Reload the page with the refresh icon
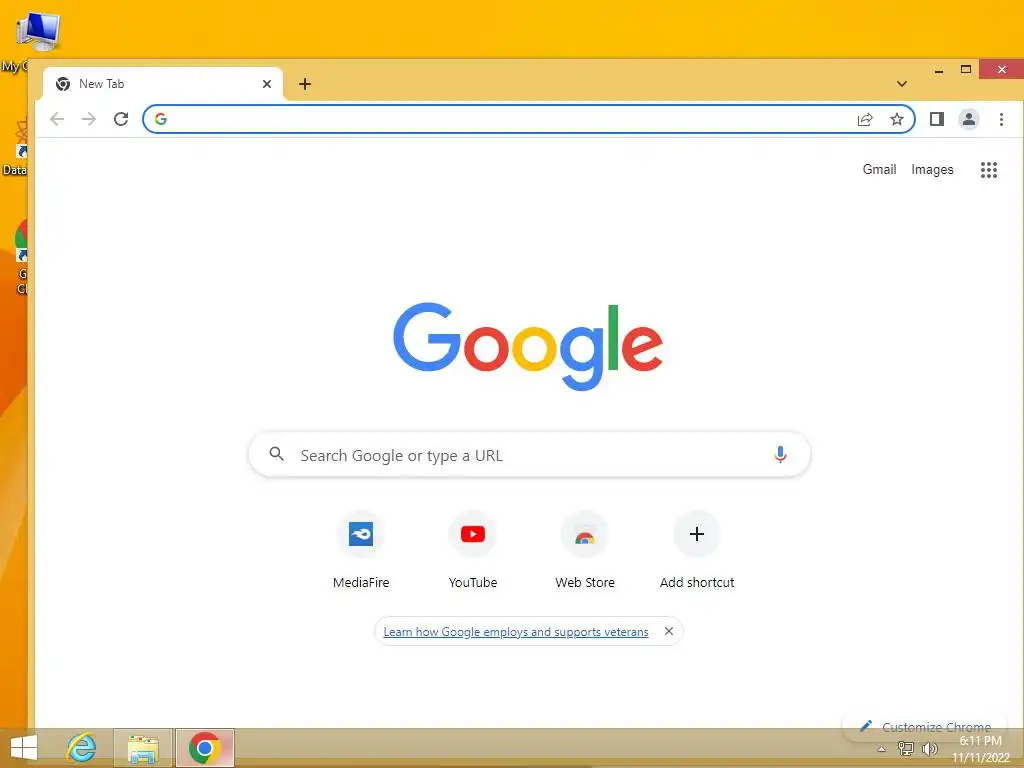The height and width of the screenshot is (768, 1024). (x=121, y=119)
